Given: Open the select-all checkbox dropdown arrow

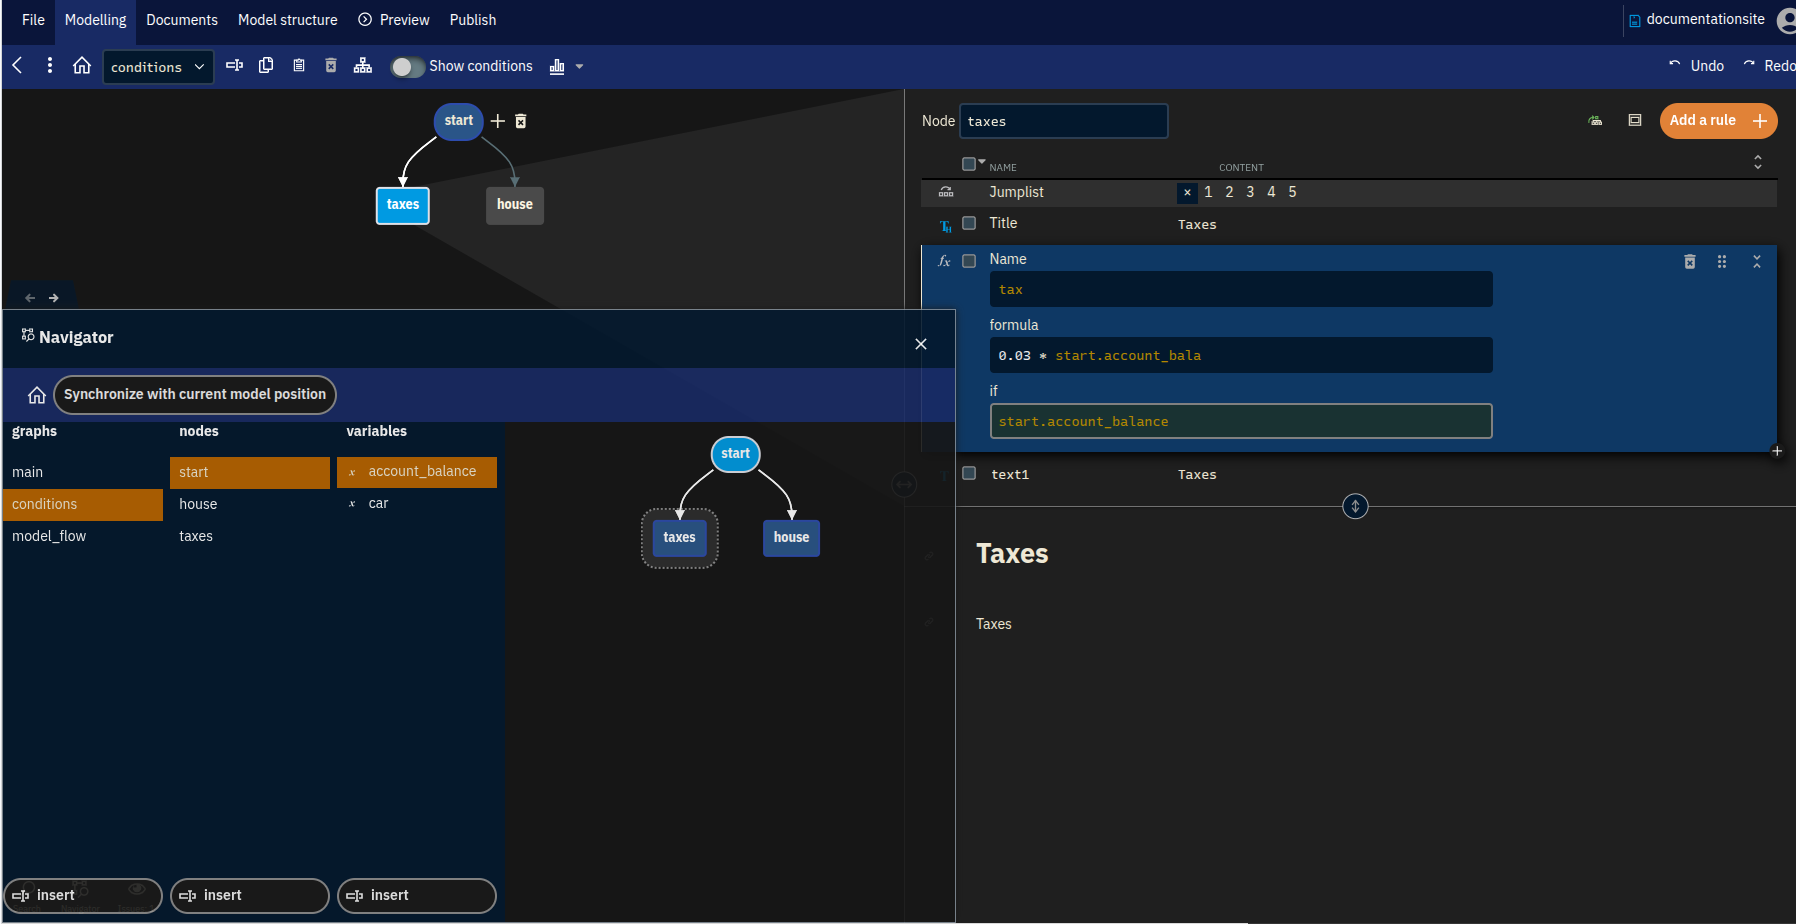Looking at the screenshot, I should [982, 161].
